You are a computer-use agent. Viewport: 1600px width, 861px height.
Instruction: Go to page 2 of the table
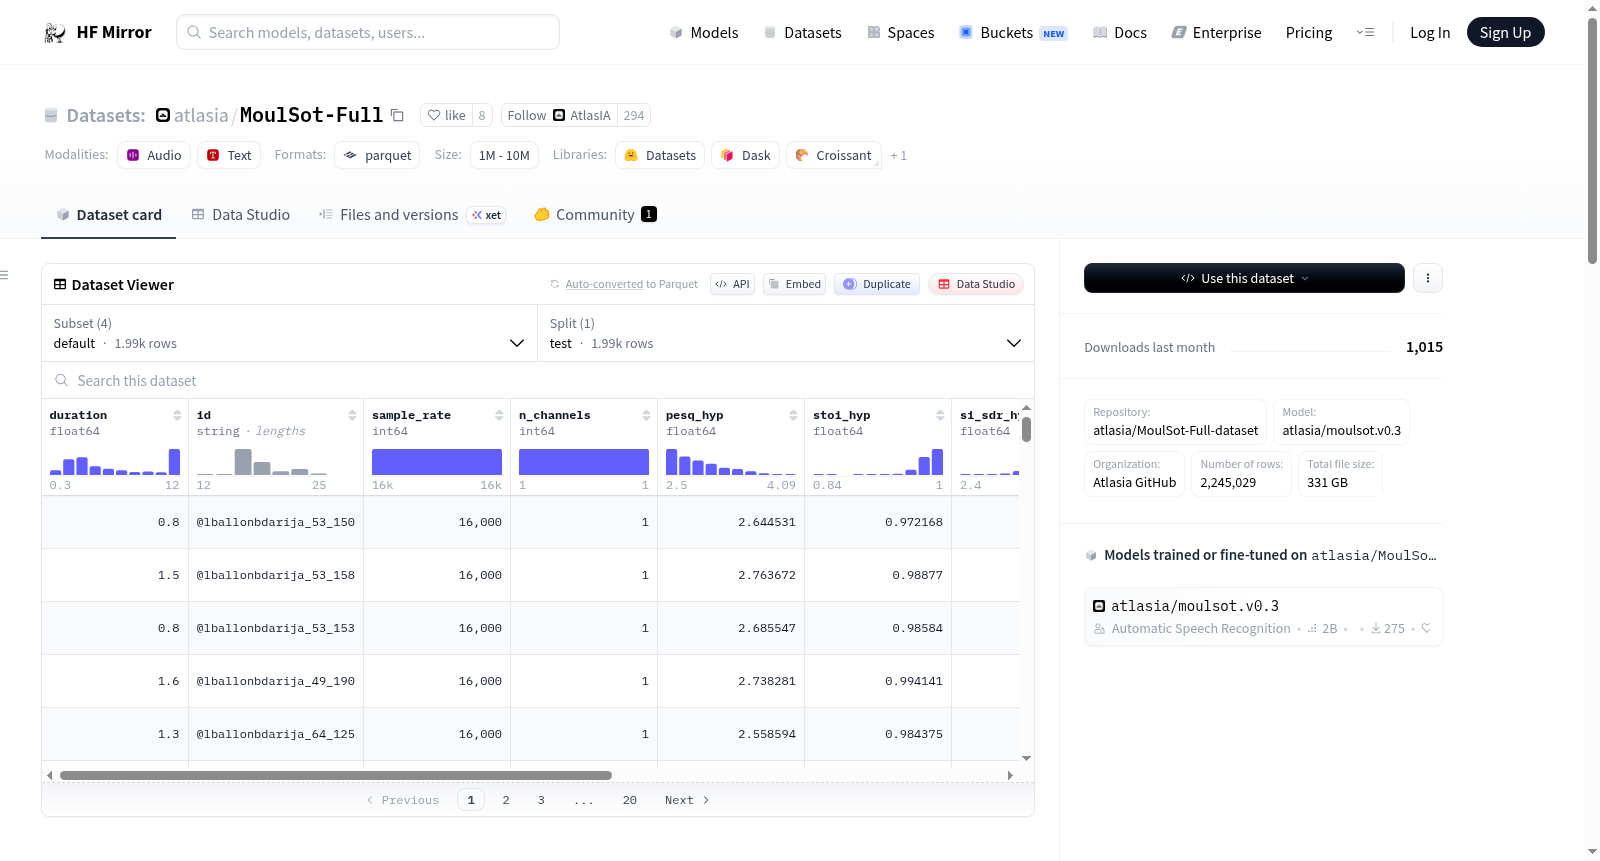tap(506, 800)
